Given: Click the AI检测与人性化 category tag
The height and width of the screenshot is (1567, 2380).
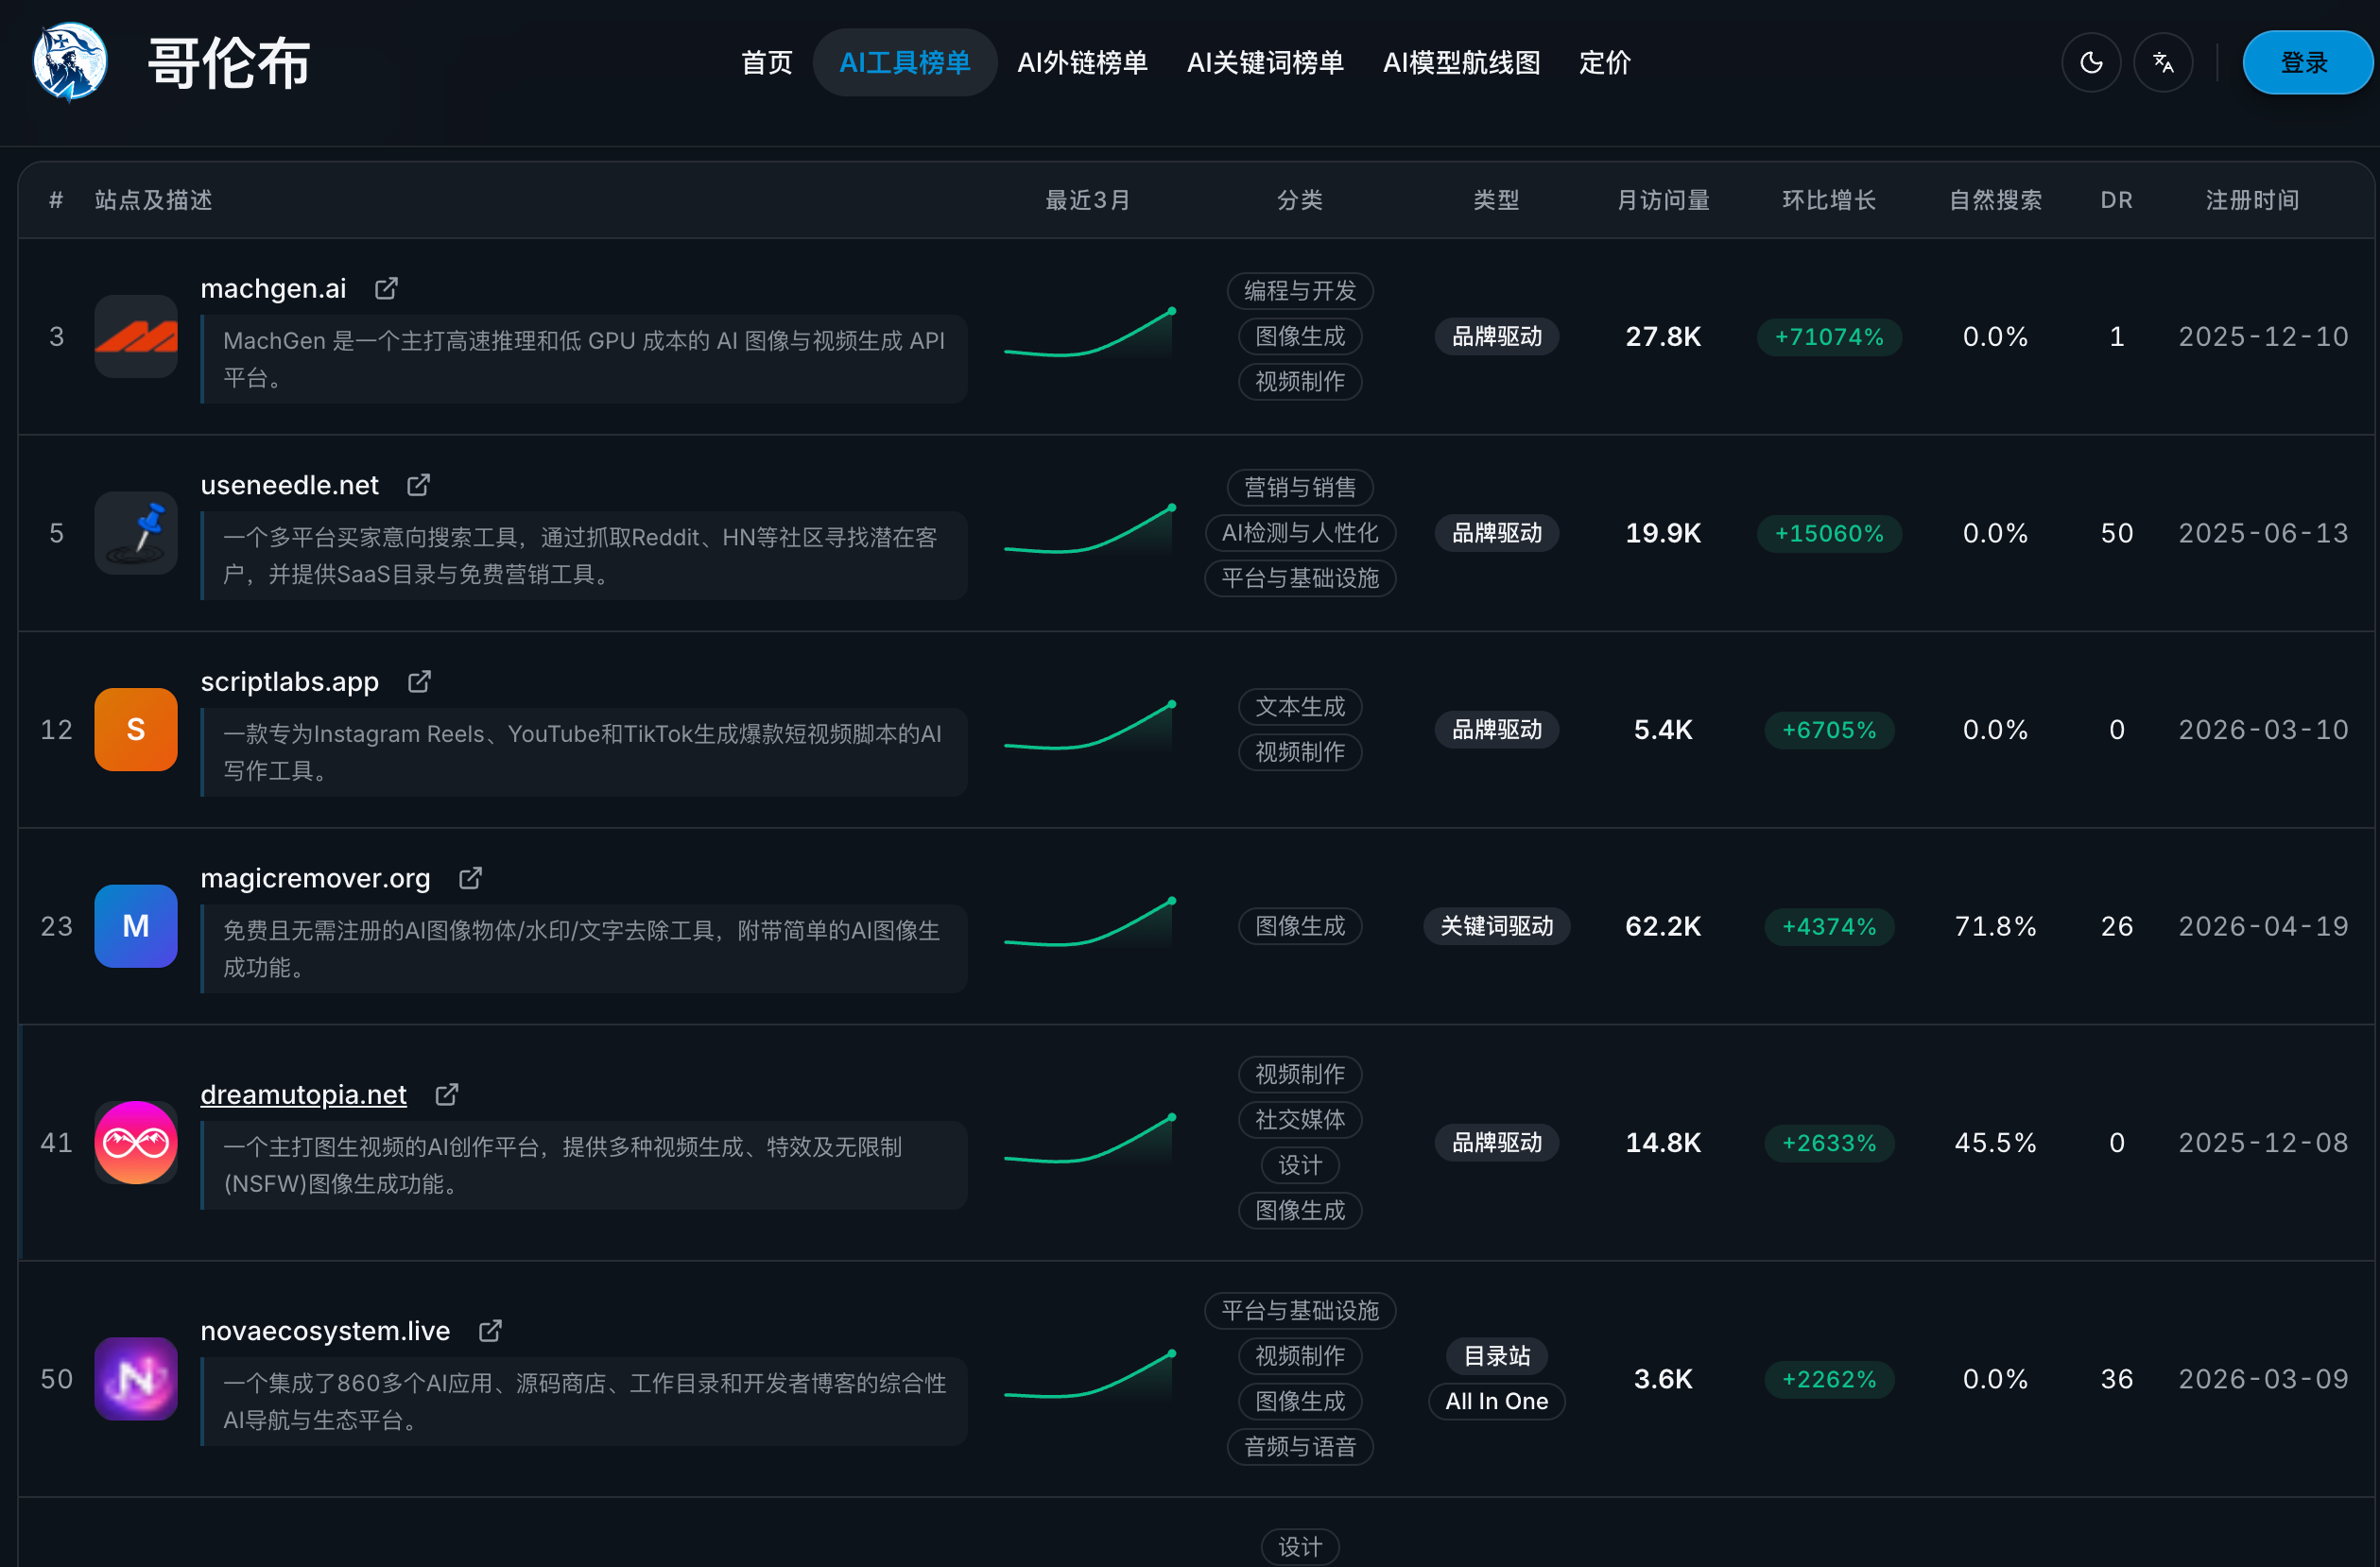Looking at the screenshot, I should tap(1300, 533).
